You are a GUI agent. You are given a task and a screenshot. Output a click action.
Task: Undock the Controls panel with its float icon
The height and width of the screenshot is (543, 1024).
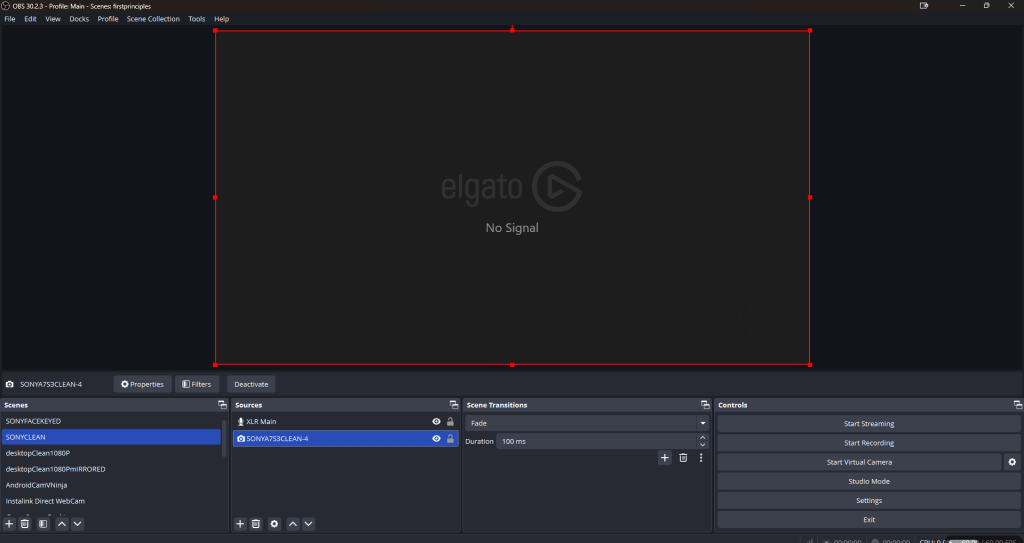pos(1017,405)
